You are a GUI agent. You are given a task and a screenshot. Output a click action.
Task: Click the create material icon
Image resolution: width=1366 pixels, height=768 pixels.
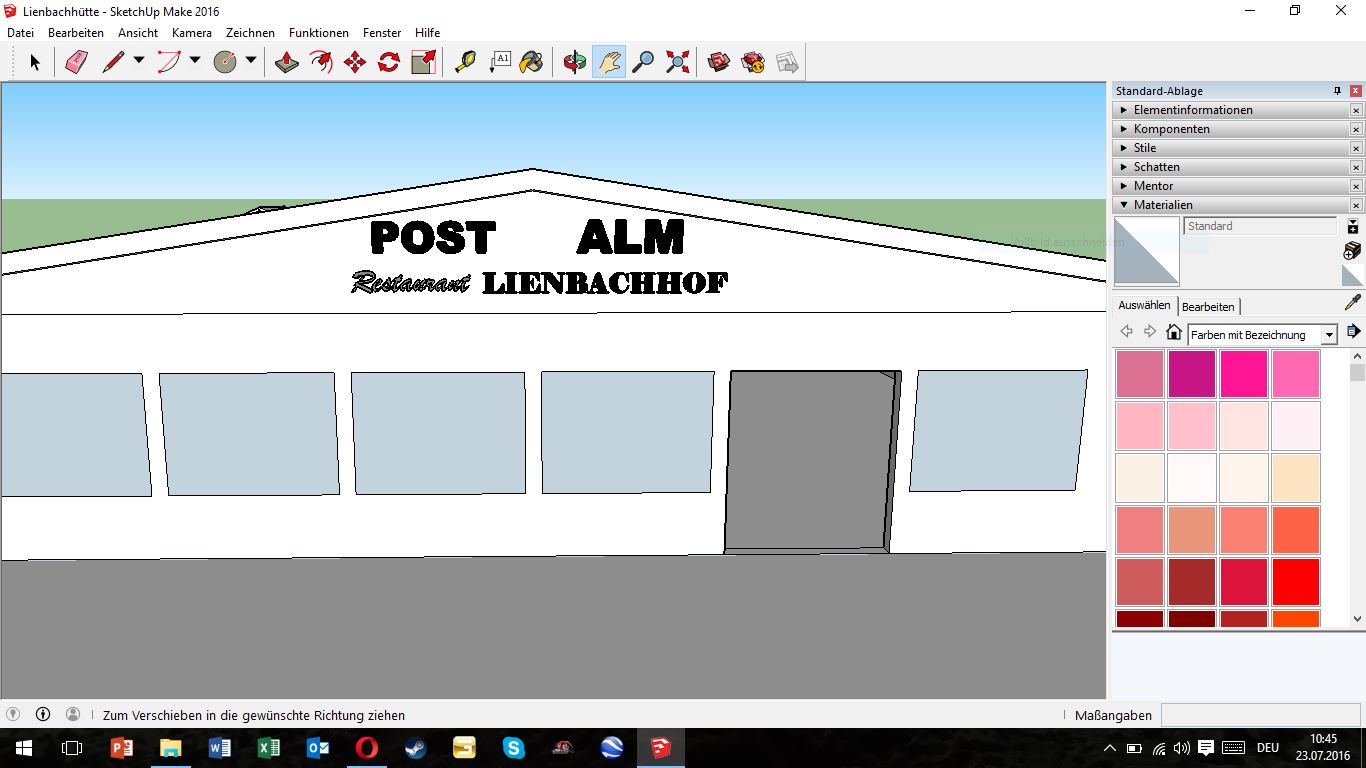point(1352,250)
